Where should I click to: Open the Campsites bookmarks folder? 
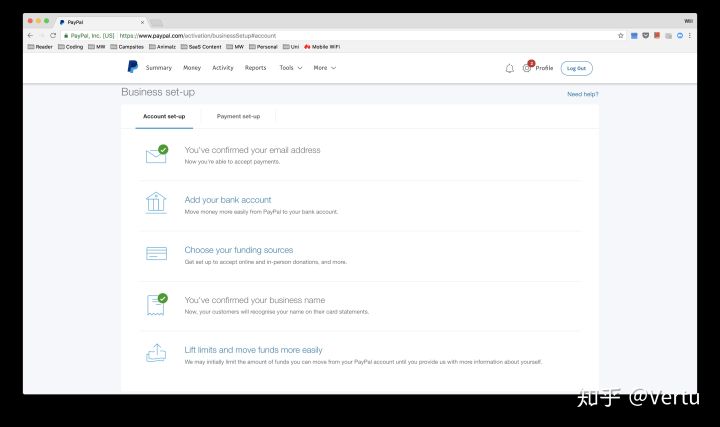click(127, 47)
